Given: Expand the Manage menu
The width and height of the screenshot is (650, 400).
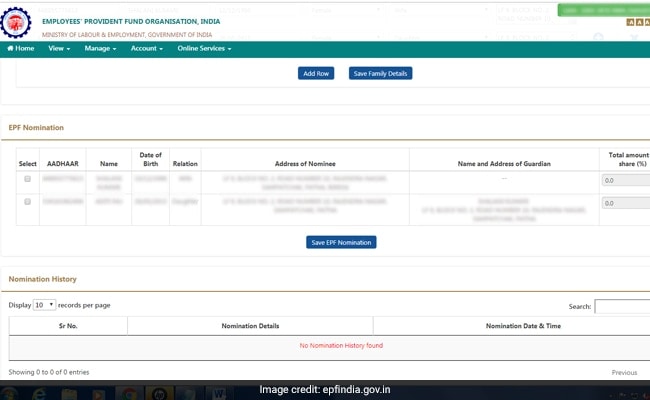Looking at the screenshot, I should click(100, 48).
